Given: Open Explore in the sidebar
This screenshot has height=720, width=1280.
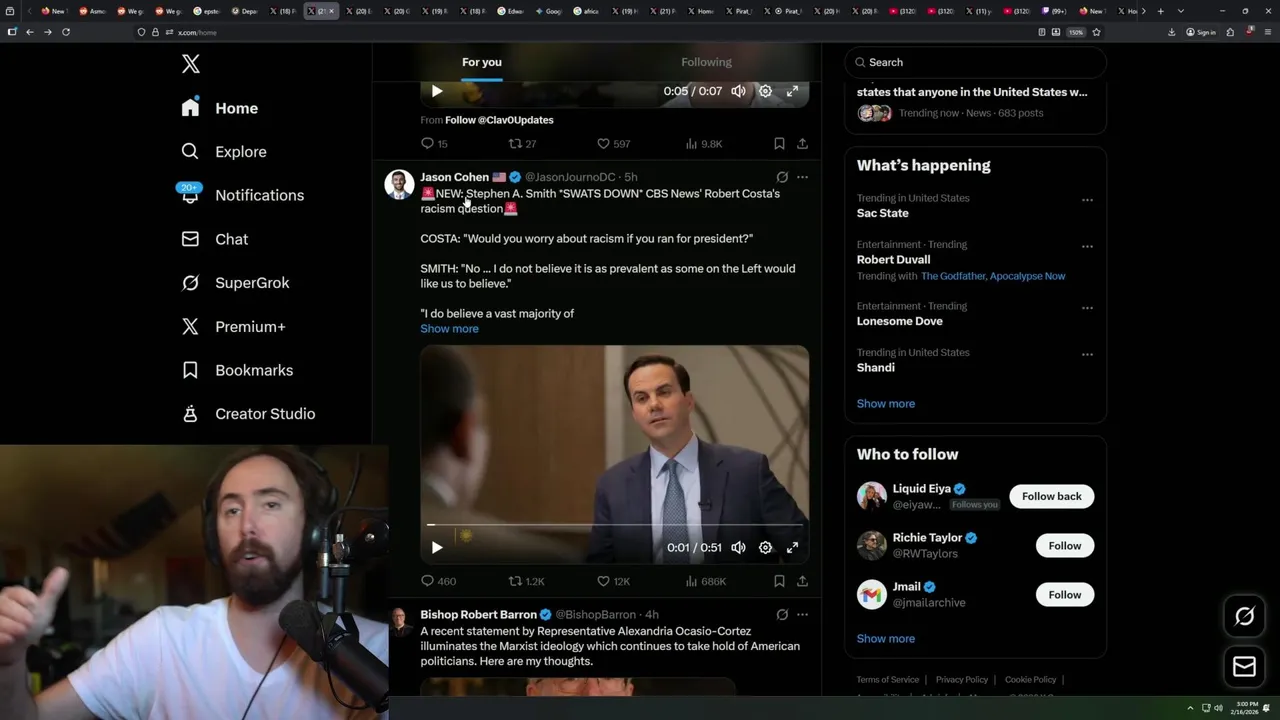Looking at the screenshot, I should (x=224, y=152).
